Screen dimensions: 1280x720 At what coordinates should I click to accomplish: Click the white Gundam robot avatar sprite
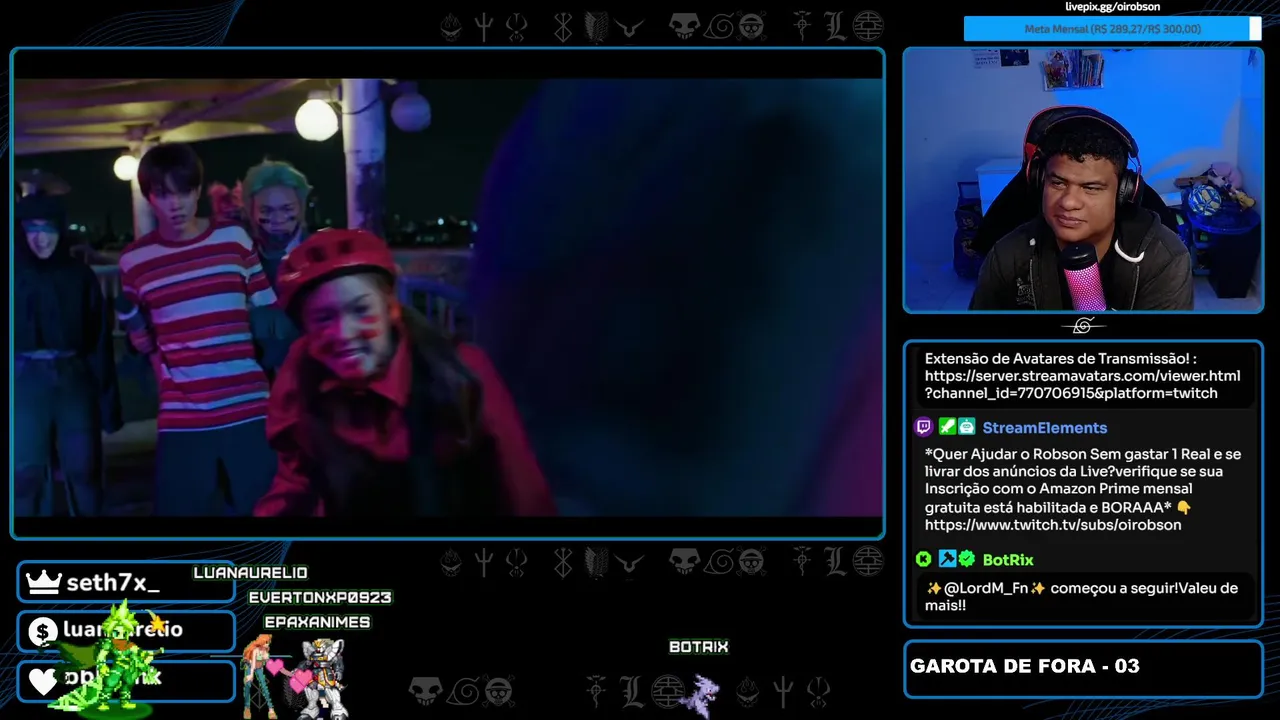click(324, 678)
